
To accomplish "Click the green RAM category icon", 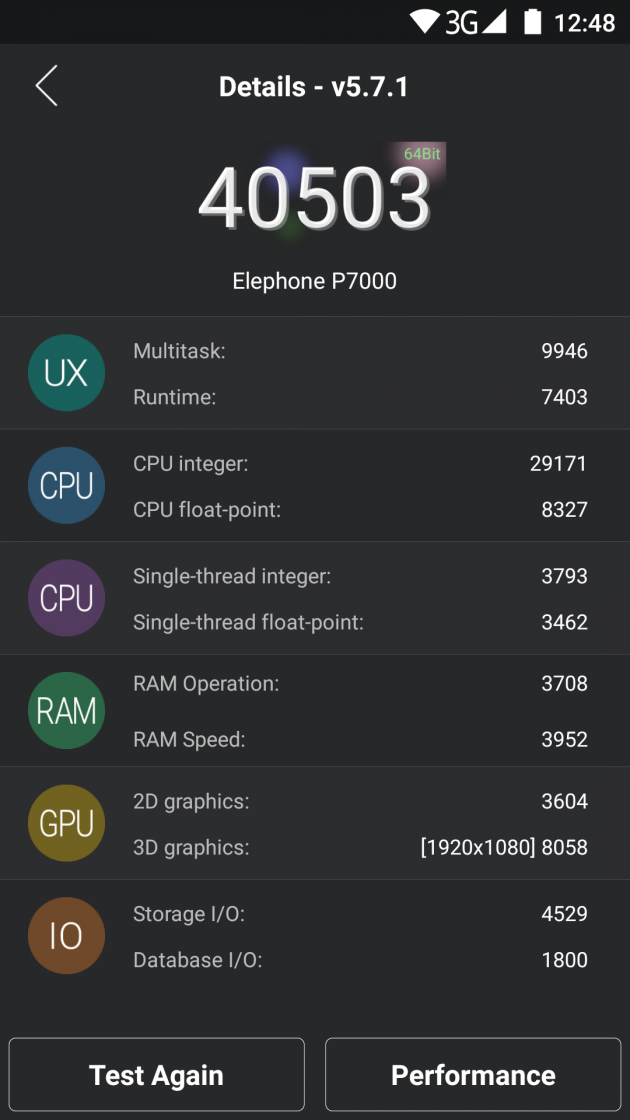I will [66, 710].
